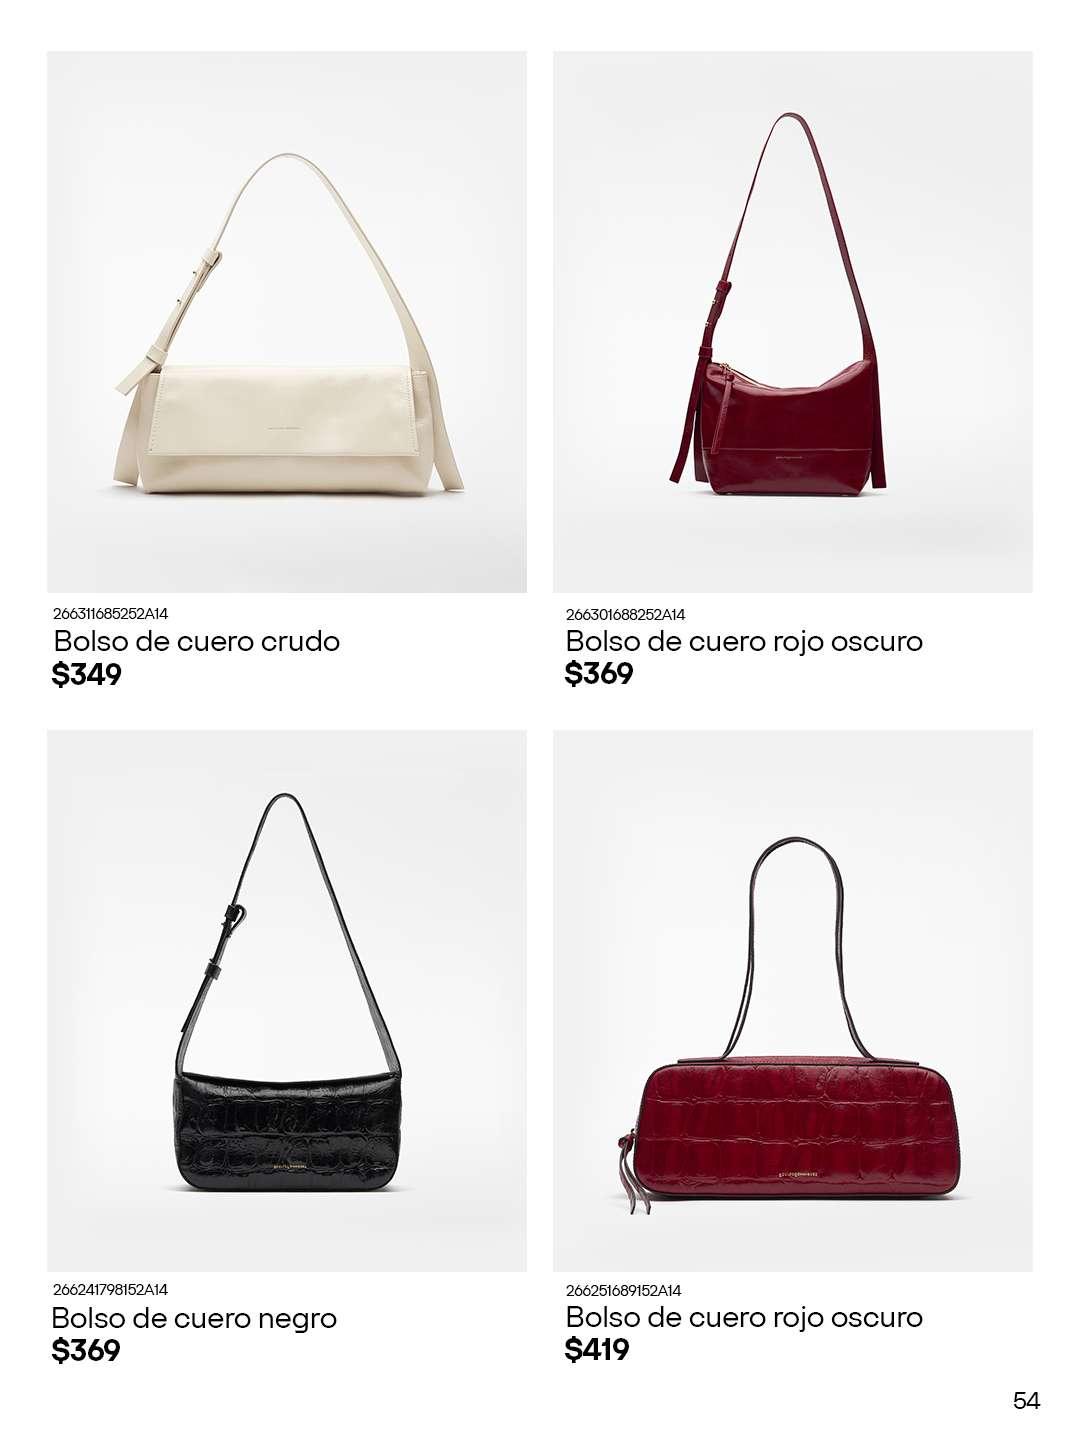Click the title Bolso de cuero negro
1082x1452 pixels.
pos(194,1318)
